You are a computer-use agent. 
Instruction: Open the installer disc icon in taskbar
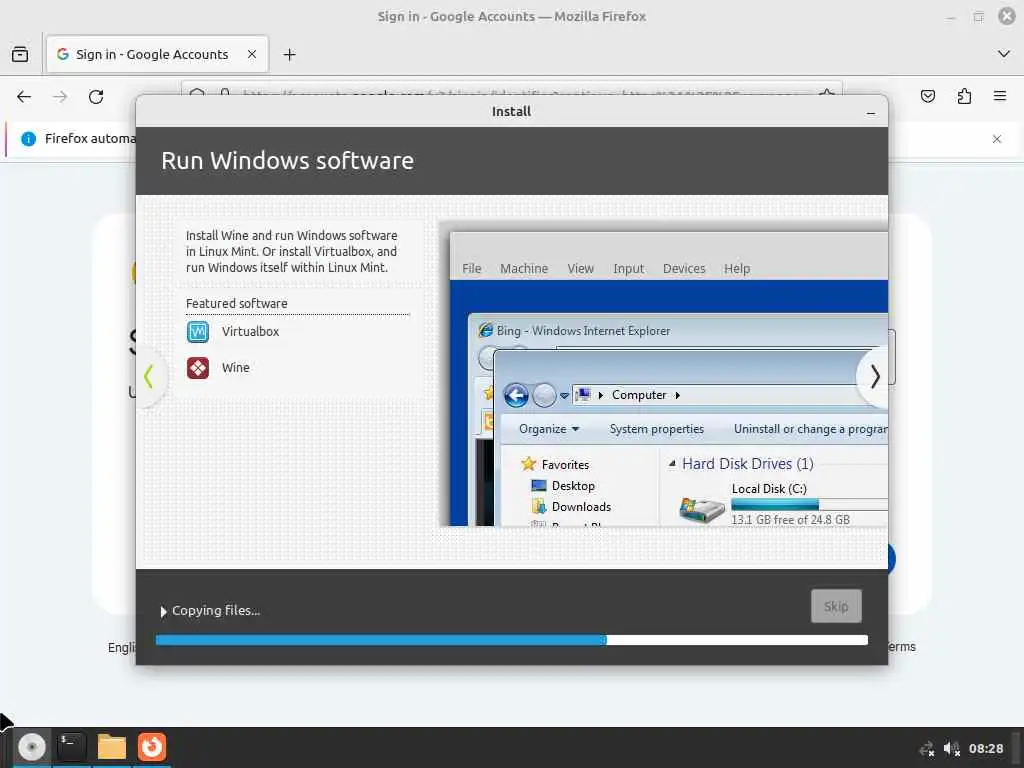(31, 746)
